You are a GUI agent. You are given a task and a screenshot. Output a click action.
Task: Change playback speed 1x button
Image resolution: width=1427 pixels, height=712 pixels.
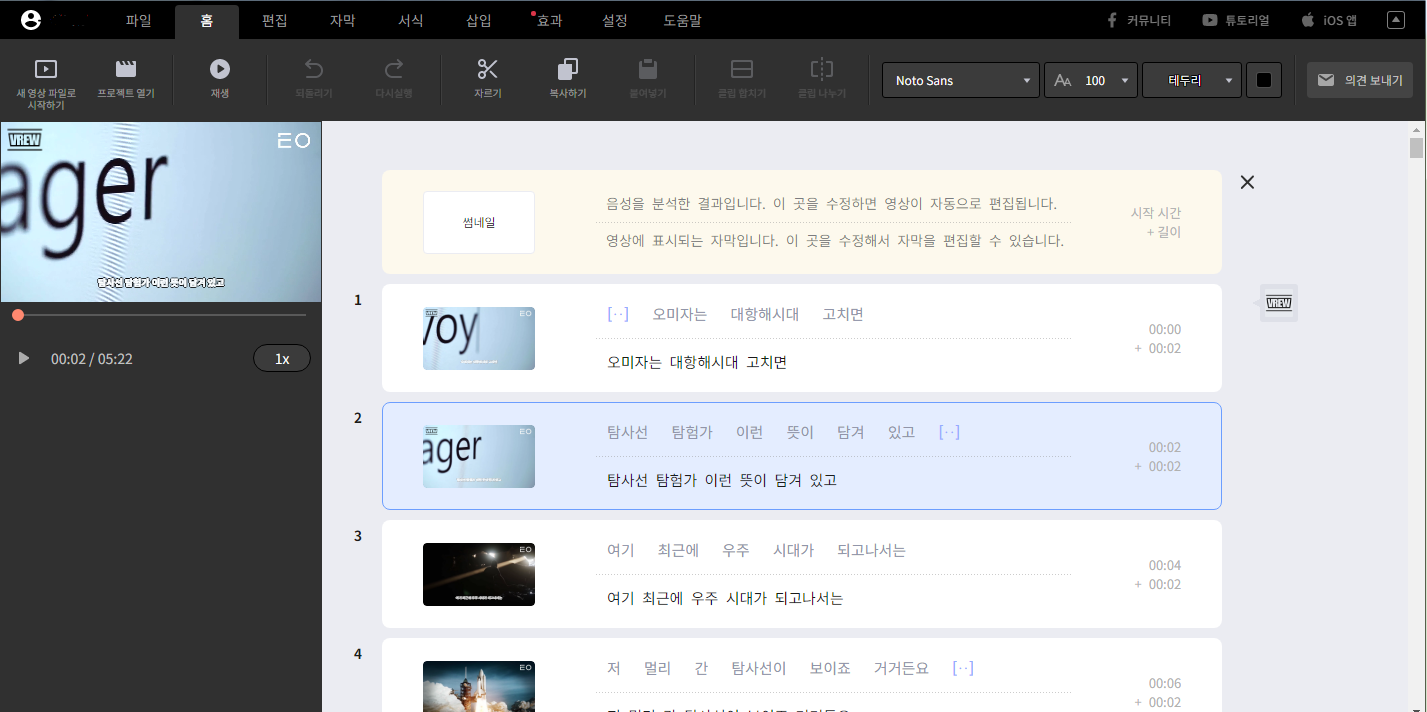[x=282, y=358]
